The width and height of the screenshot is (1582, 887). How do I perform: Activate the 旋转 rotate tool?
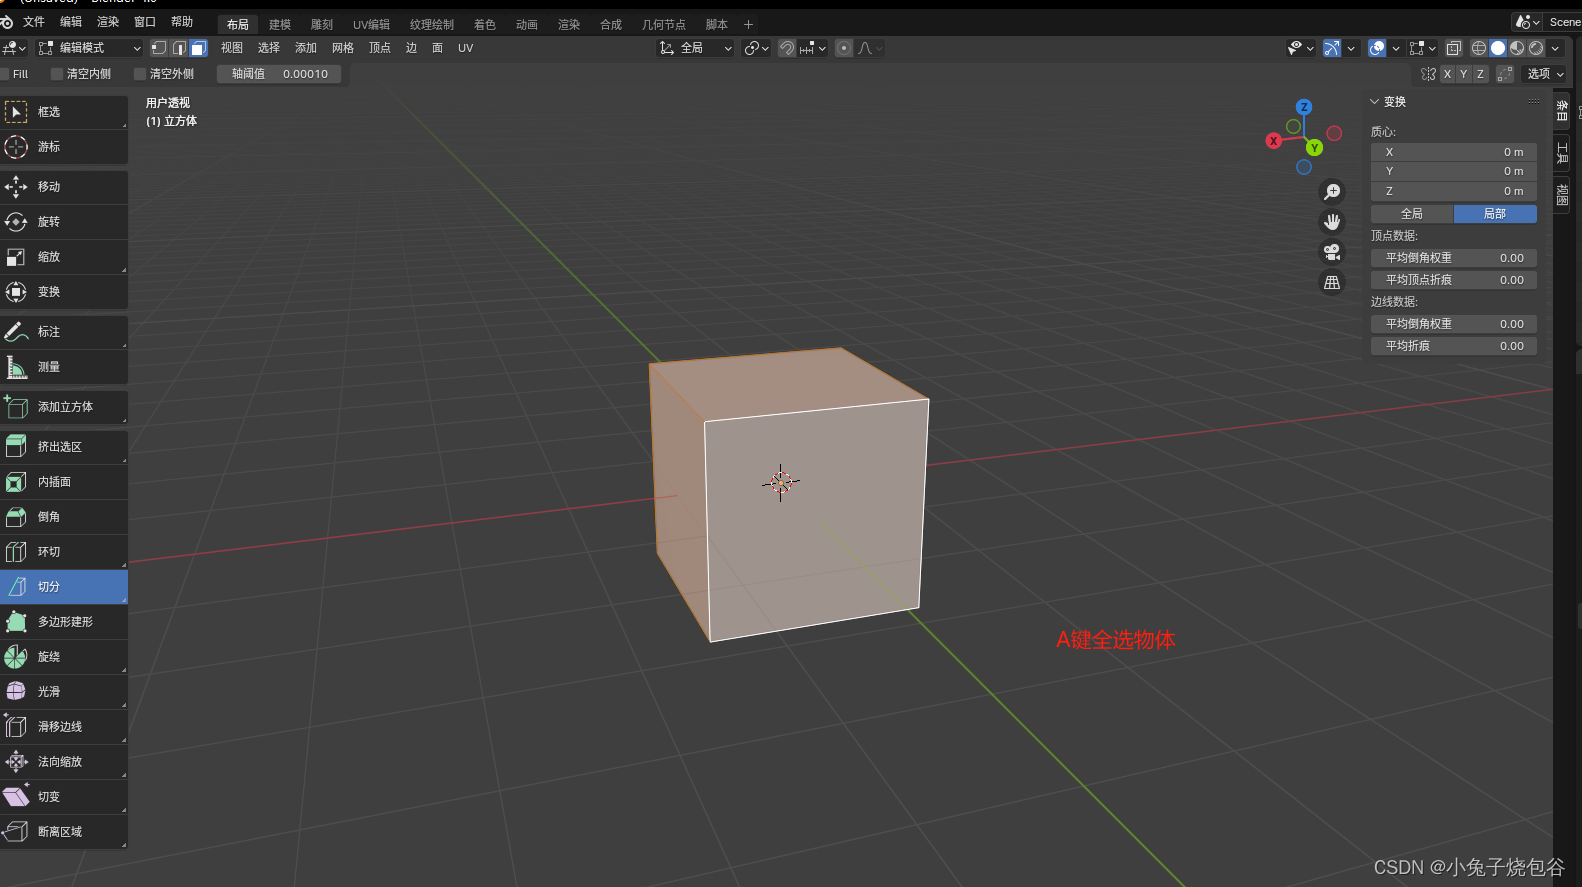coord(64,222)
